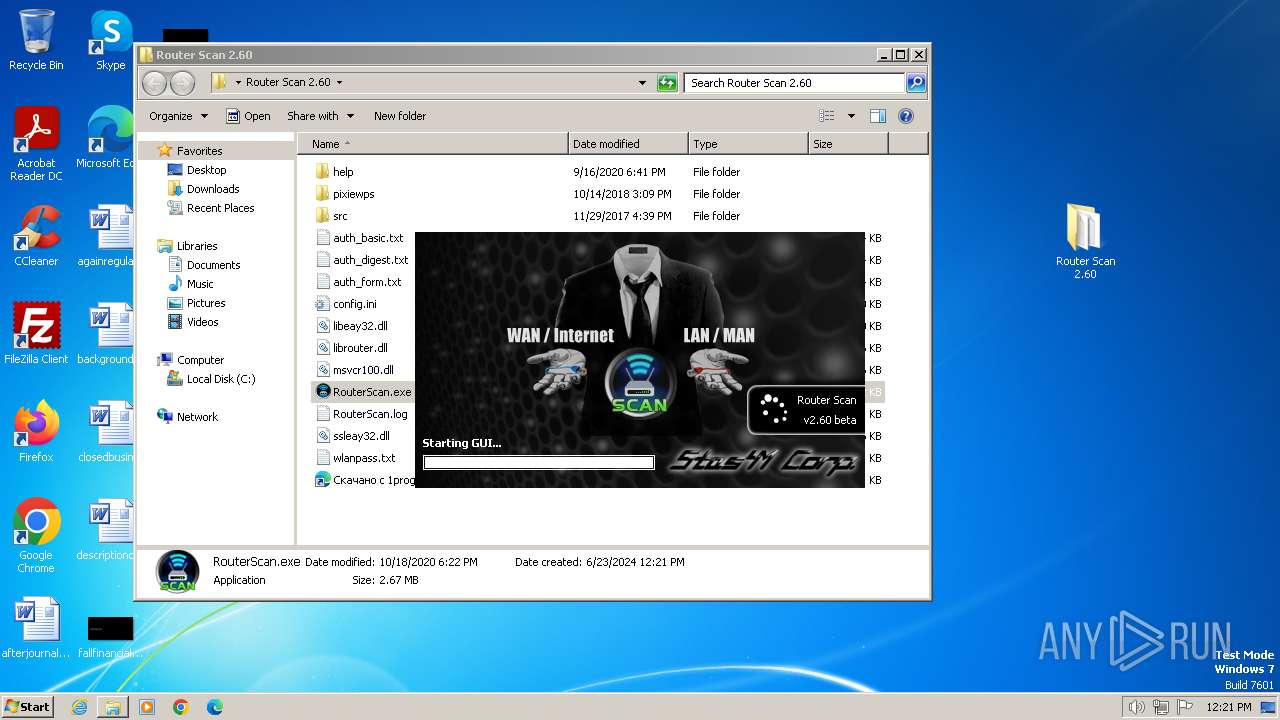The height and width of the screenshot is (720, 1280).
Task: Click the volume speaker tray icon
Action: [1136, 707]
